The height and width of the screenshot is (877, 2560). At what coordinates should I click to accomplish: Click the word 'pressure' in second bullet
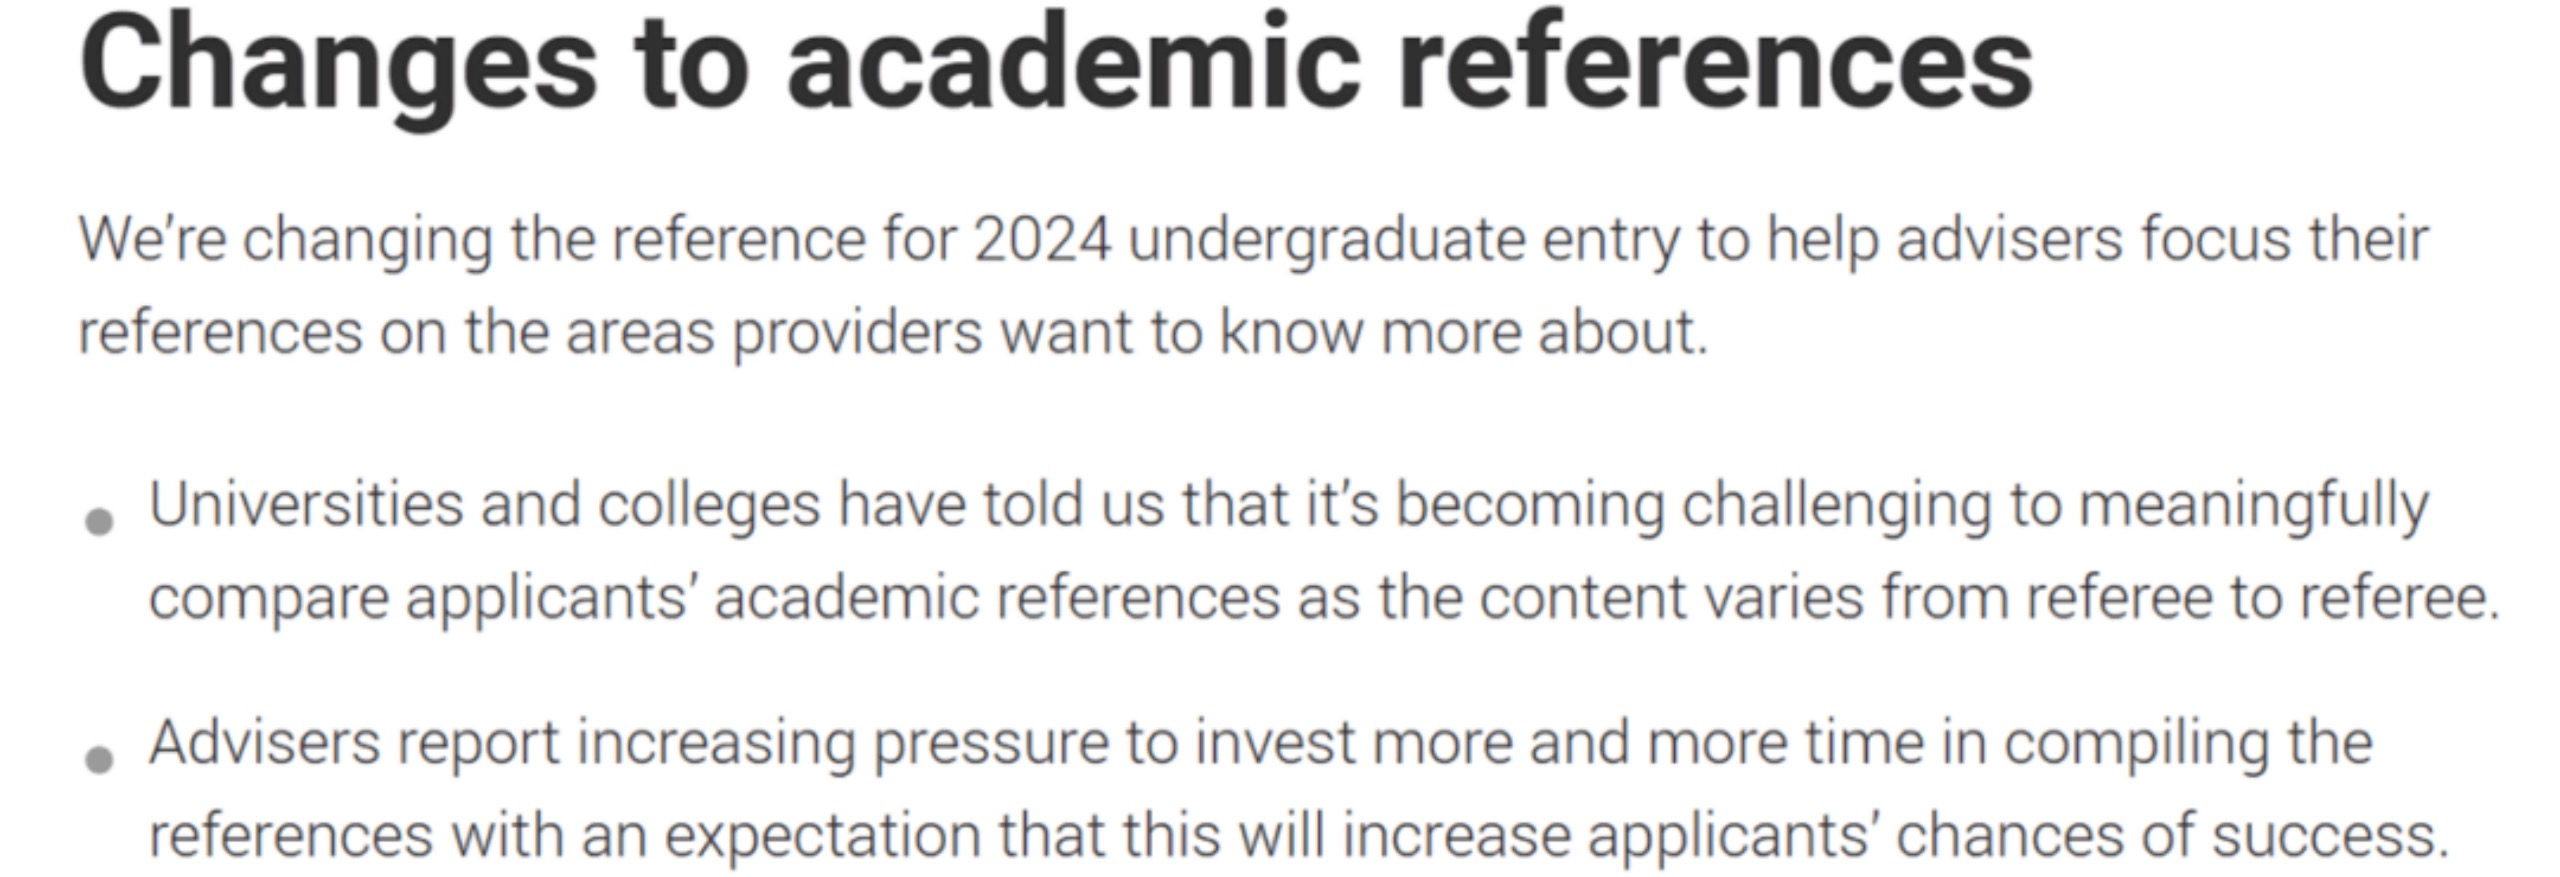click(x=991, y=743)
